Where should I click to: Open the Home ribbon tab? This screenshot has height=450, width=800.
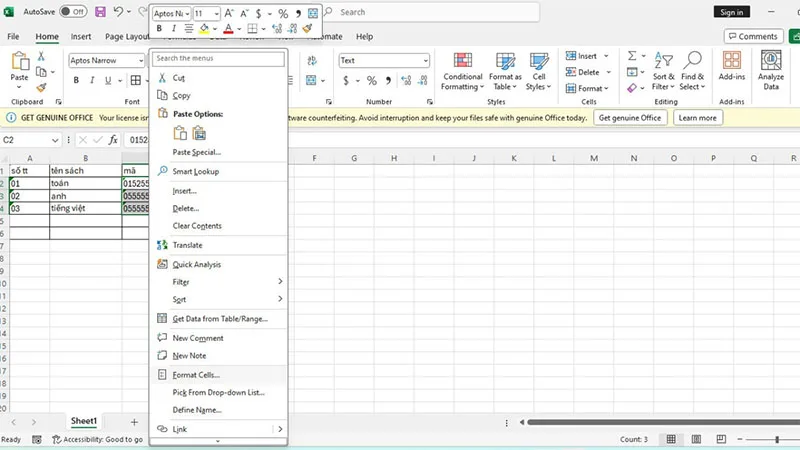point(47,37)
